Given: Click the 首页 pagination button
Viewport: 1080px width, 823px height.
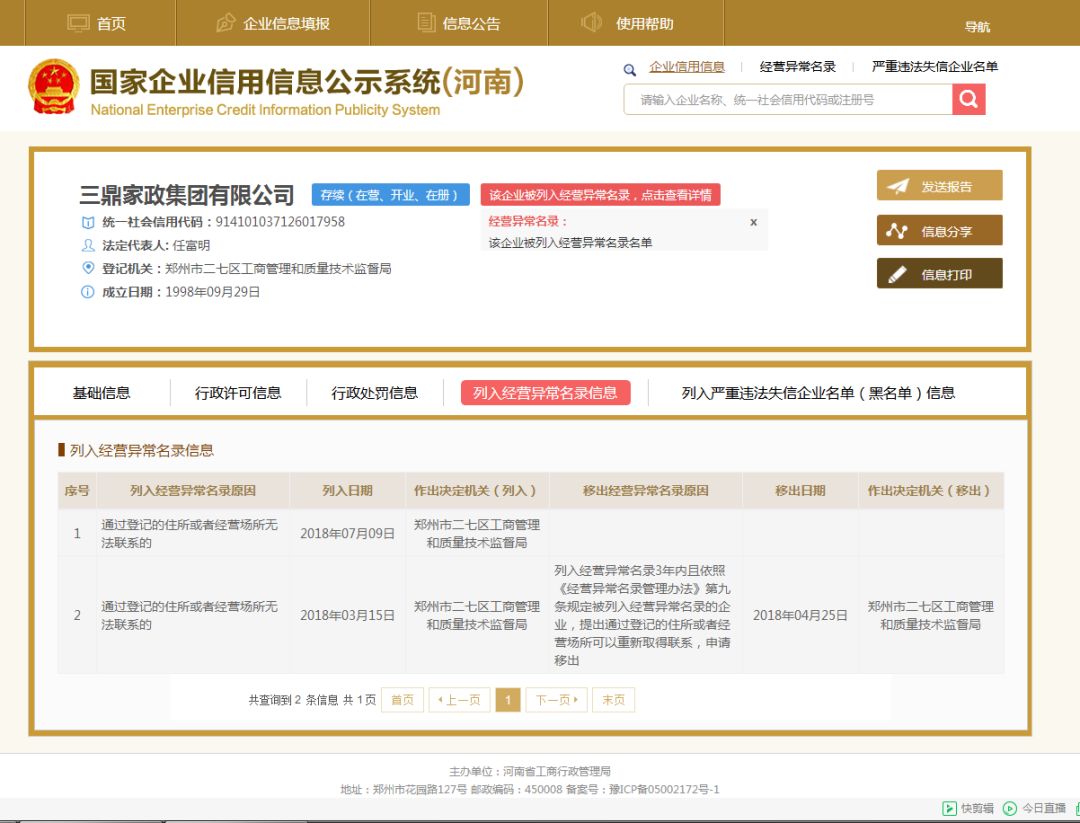Looking at the screenshot, I should 402,700.
